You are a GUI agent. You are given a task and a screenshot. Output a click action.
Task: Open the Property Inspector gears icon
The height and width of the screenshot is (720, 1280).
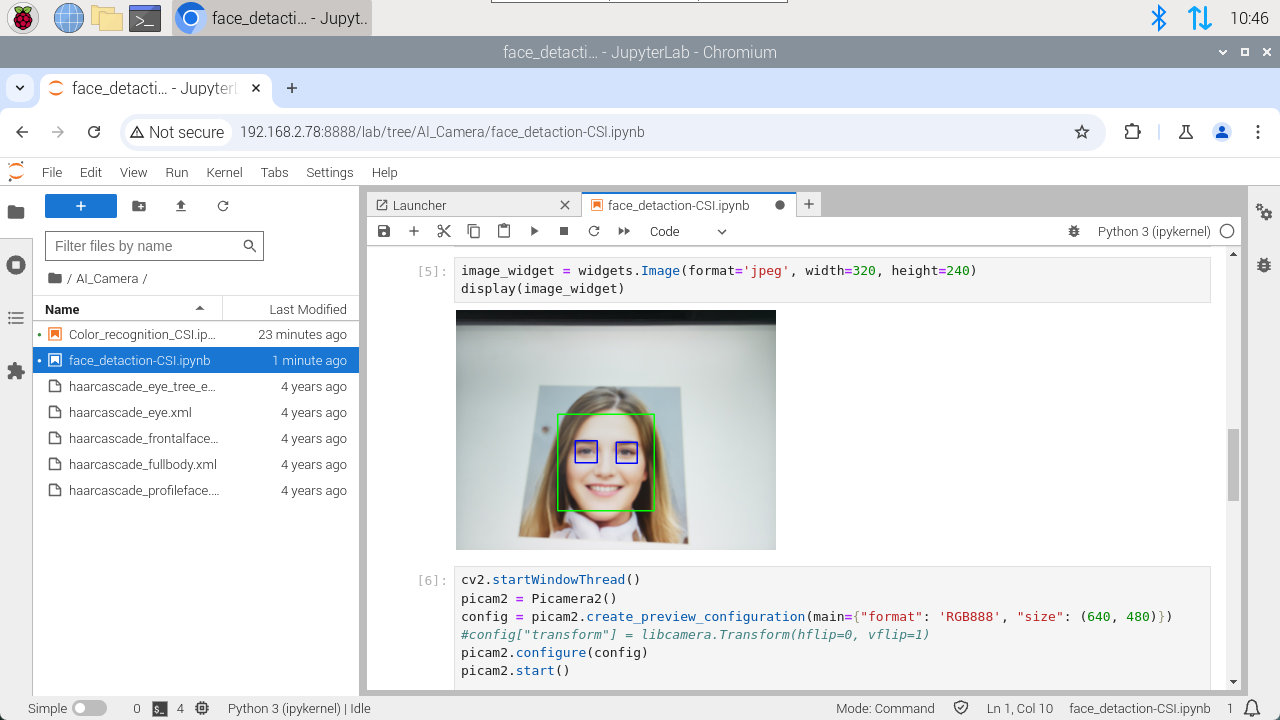(x=1264, y=212)
